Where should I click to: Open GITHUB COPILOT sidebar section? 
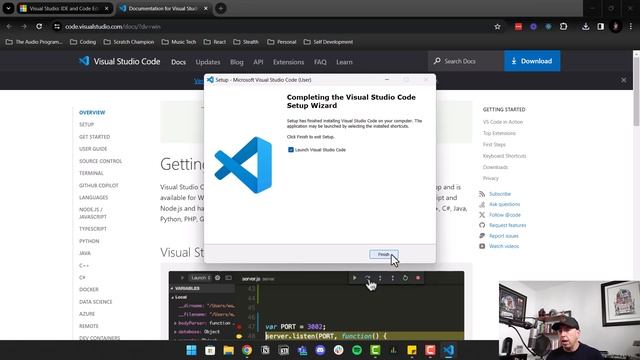pos(99,185)
